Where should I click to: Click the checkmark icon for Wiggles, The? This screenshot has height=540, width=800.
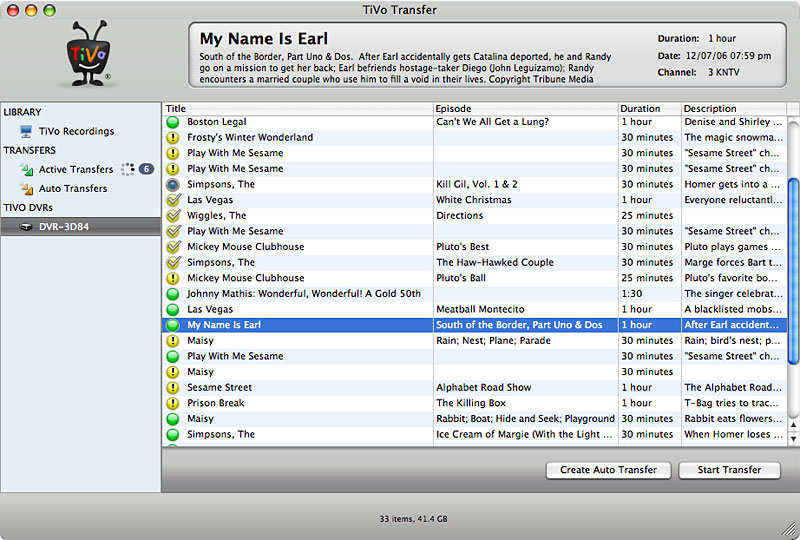pos(173,216)
